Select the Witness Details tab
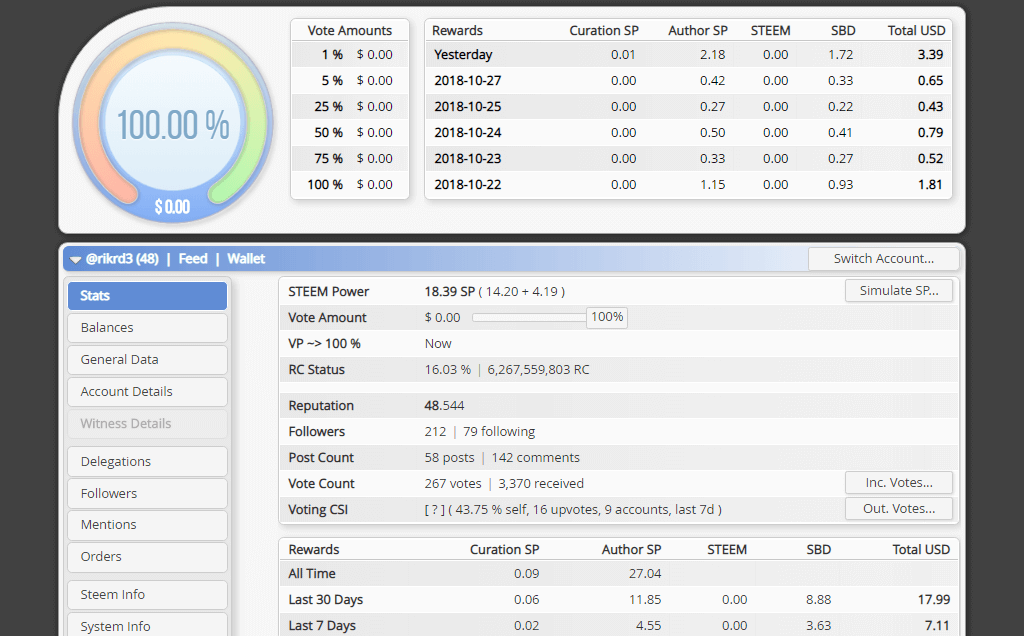 coord(148,424)
